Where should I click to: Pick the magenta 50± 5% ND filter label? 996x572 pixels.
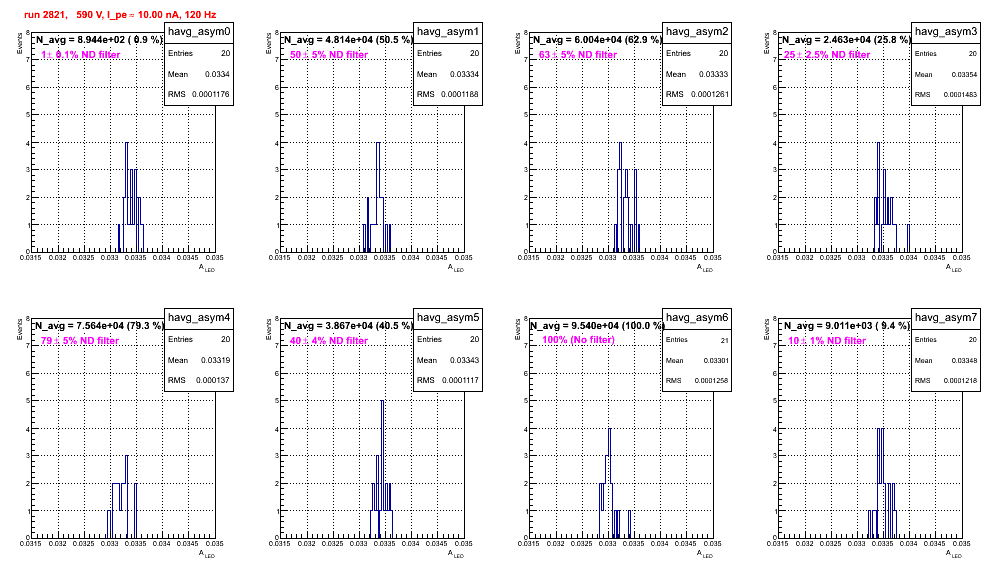(329, 55)
